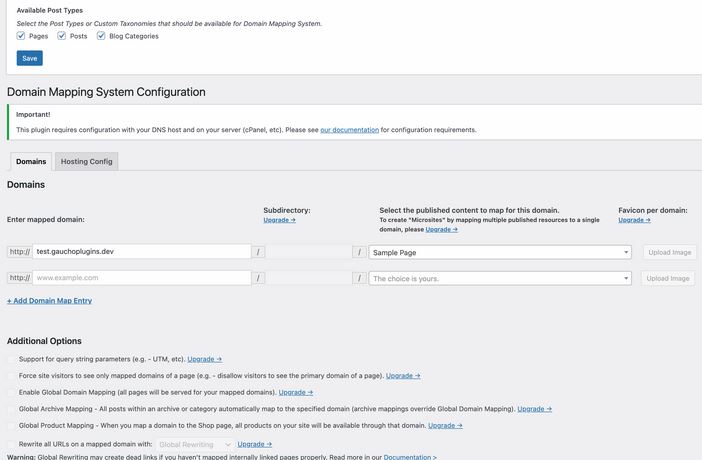Toggle the Posts checkbox

pos(61,36)
